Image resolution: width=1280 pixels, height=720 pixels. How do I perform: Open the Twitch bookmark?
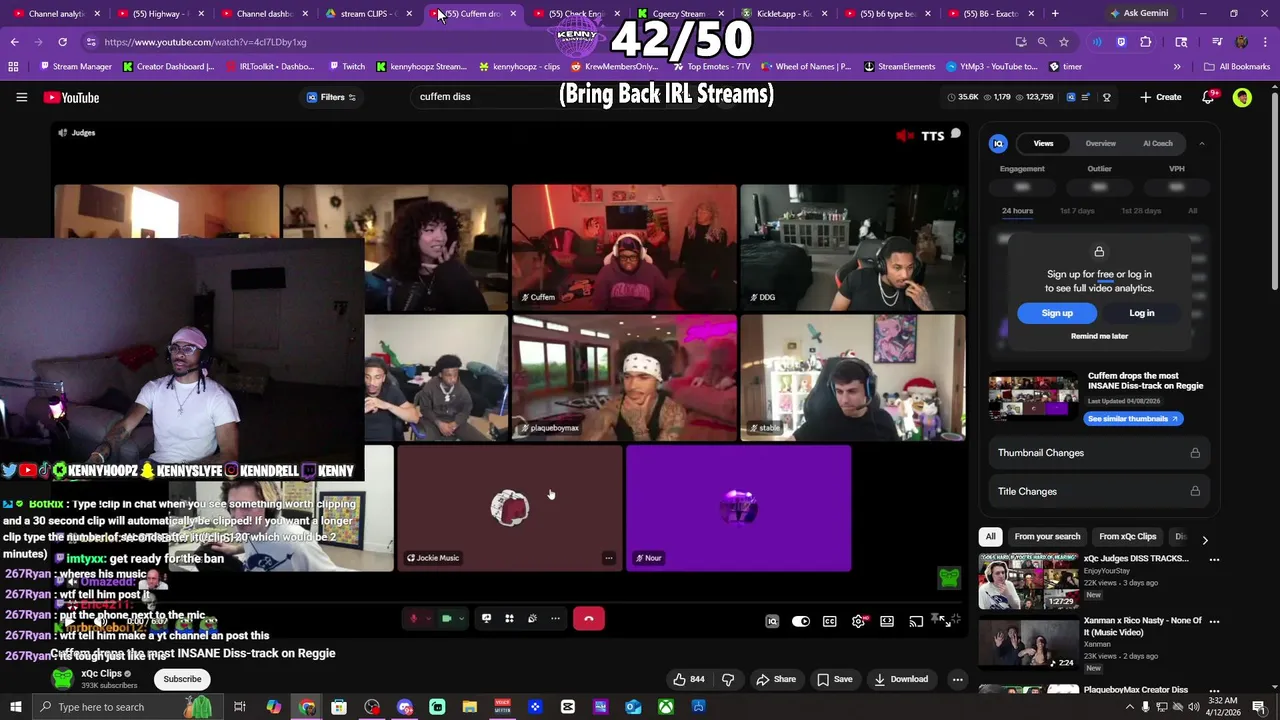pos(347,67)
